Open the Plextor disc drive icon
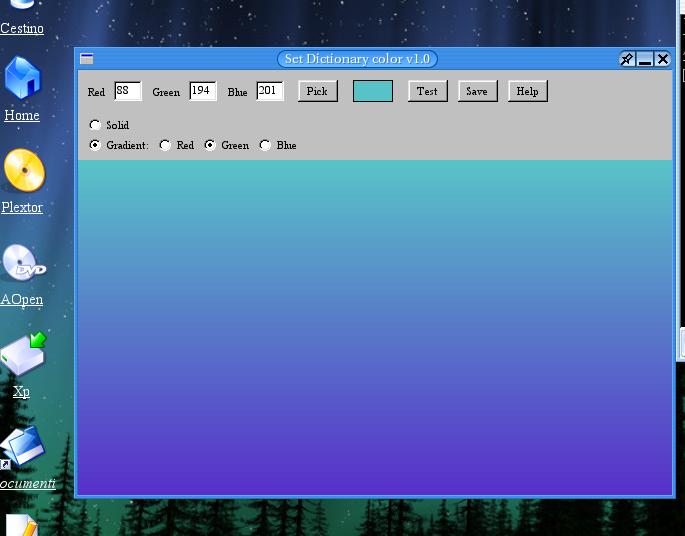This screenshot has width=685, height=536. (x=24, y=170)
